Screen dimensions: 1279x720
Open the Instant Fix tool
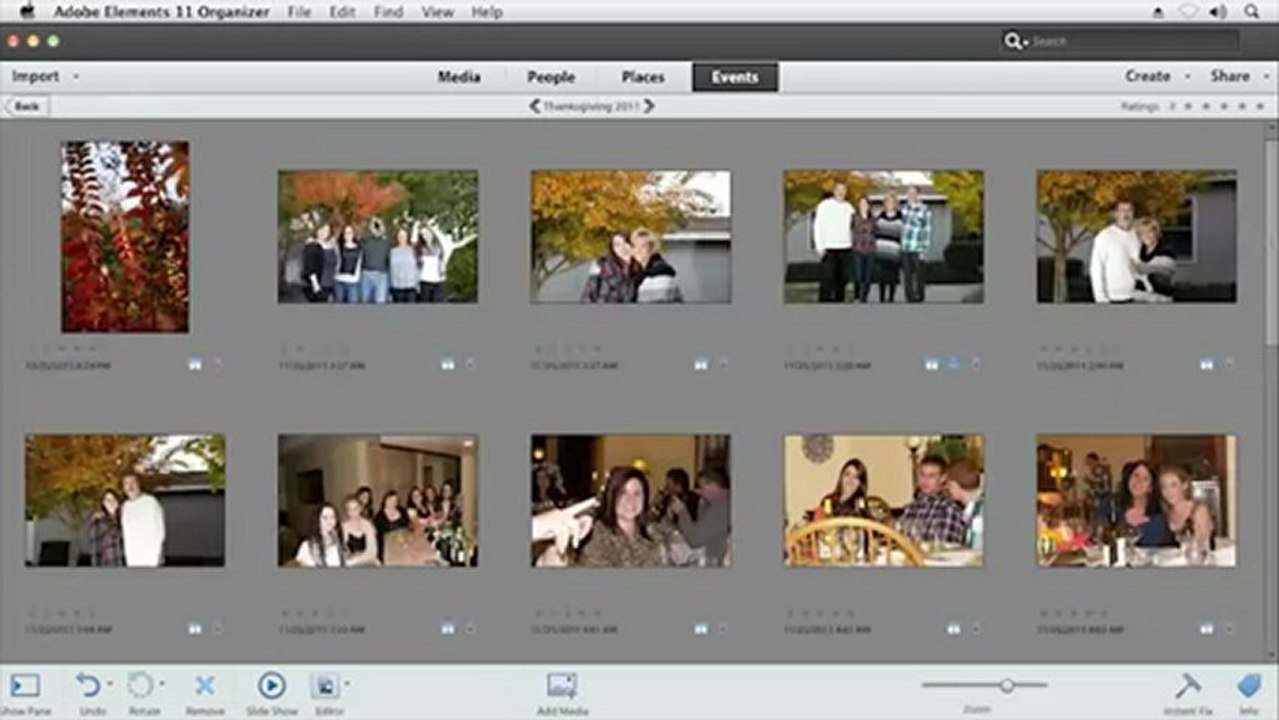(1188, 685)
